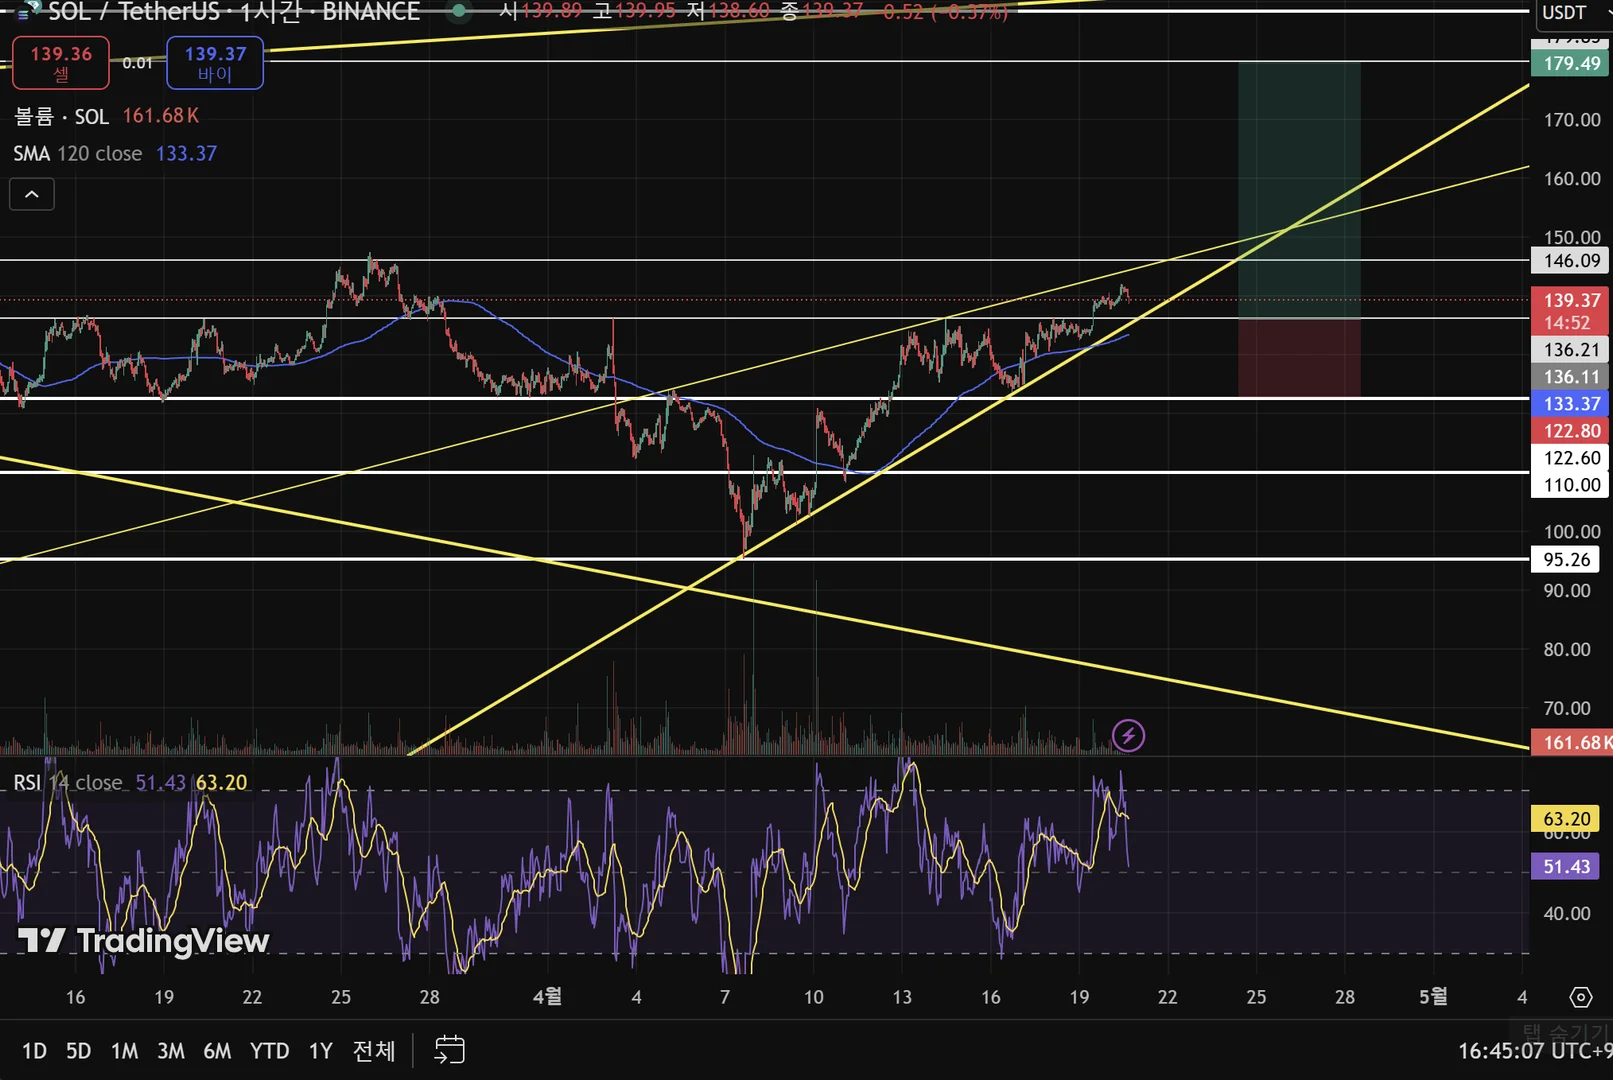1613x1080 pixels.
Task: Open chart settings gear icon
Action: click(1581, 997)
